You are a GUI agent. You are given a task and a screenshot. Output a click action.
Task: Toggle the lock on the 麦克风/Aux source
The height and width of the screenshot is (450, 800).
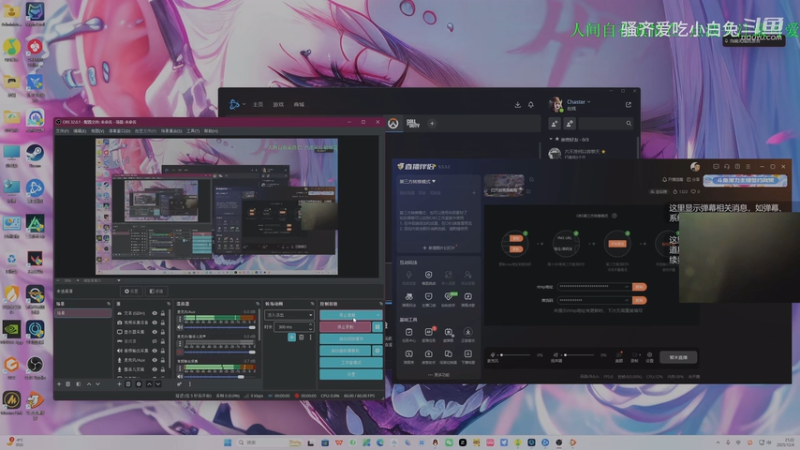[x=163, y=360]
